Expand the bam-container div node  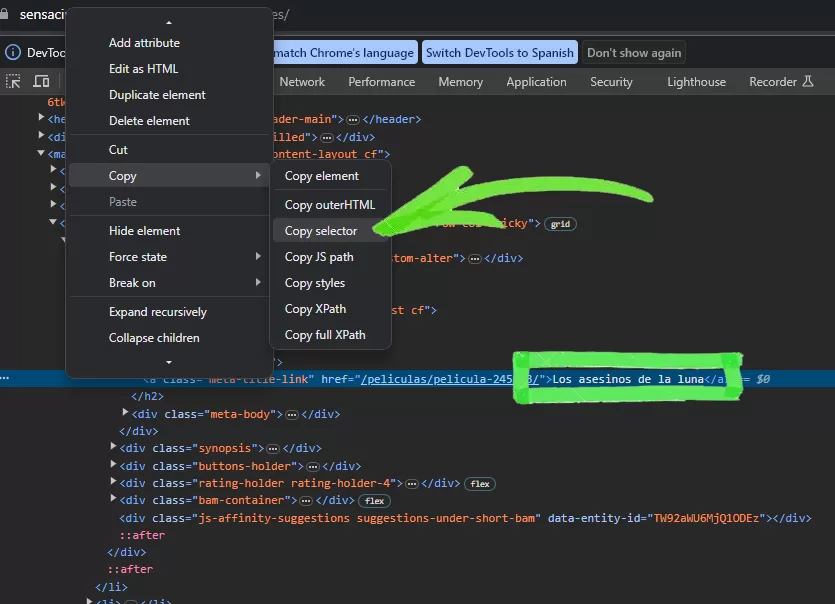[x=113, y=499]
